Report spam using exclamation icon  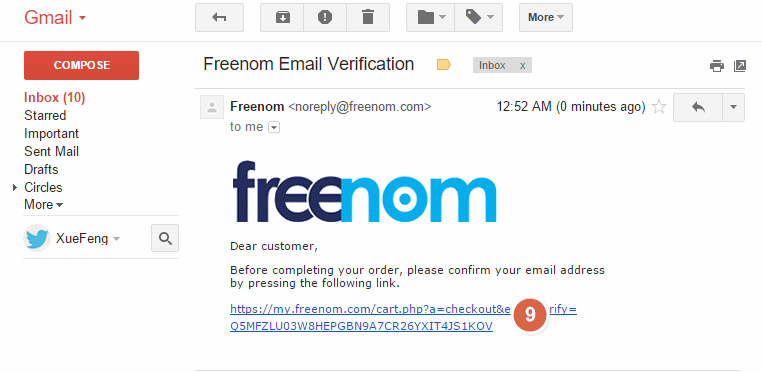point(325,17)
